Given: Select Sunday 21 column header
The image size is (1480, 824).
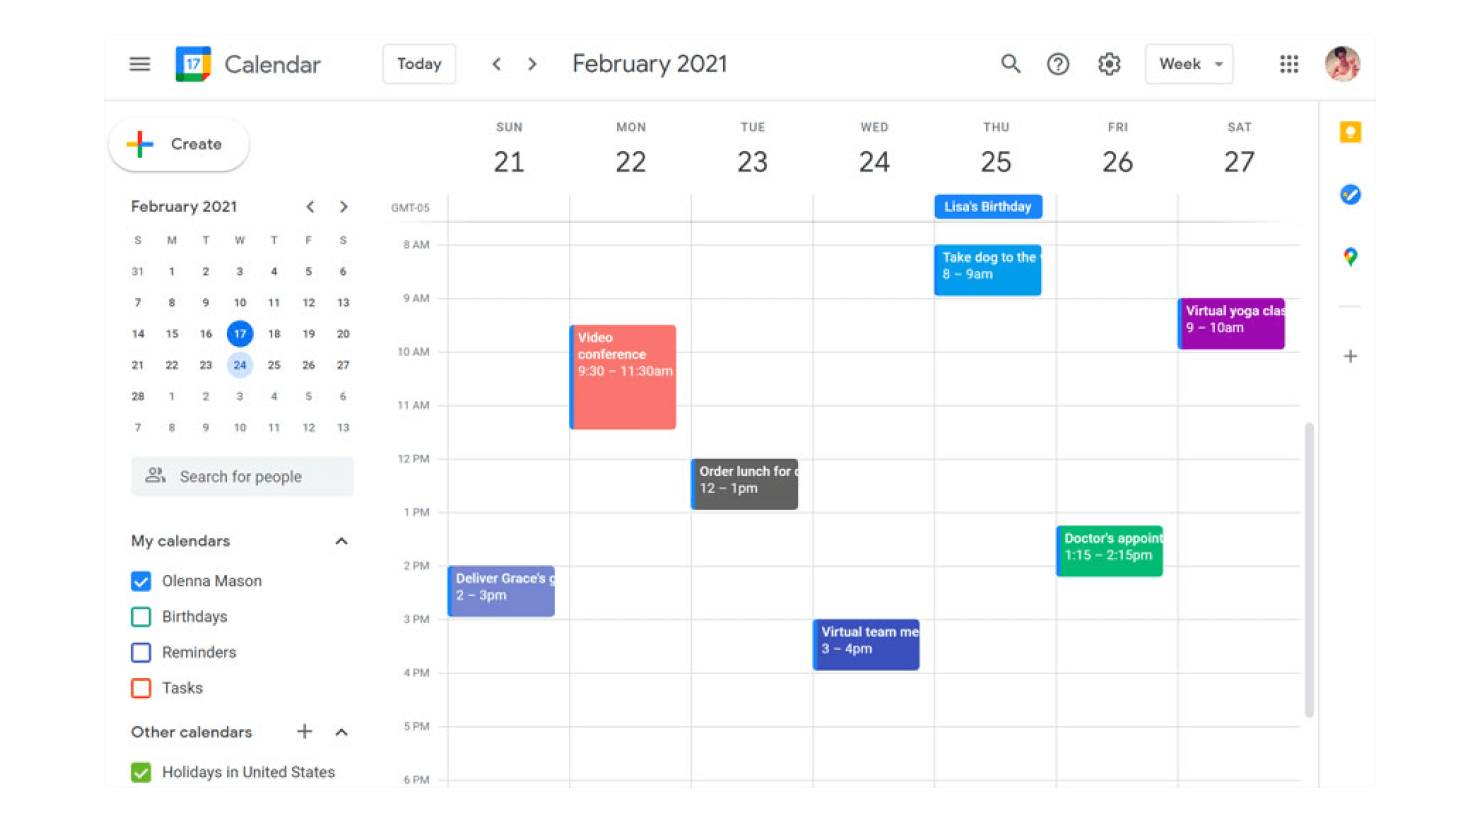Looking at the screenshot, I should click(509, 149).
